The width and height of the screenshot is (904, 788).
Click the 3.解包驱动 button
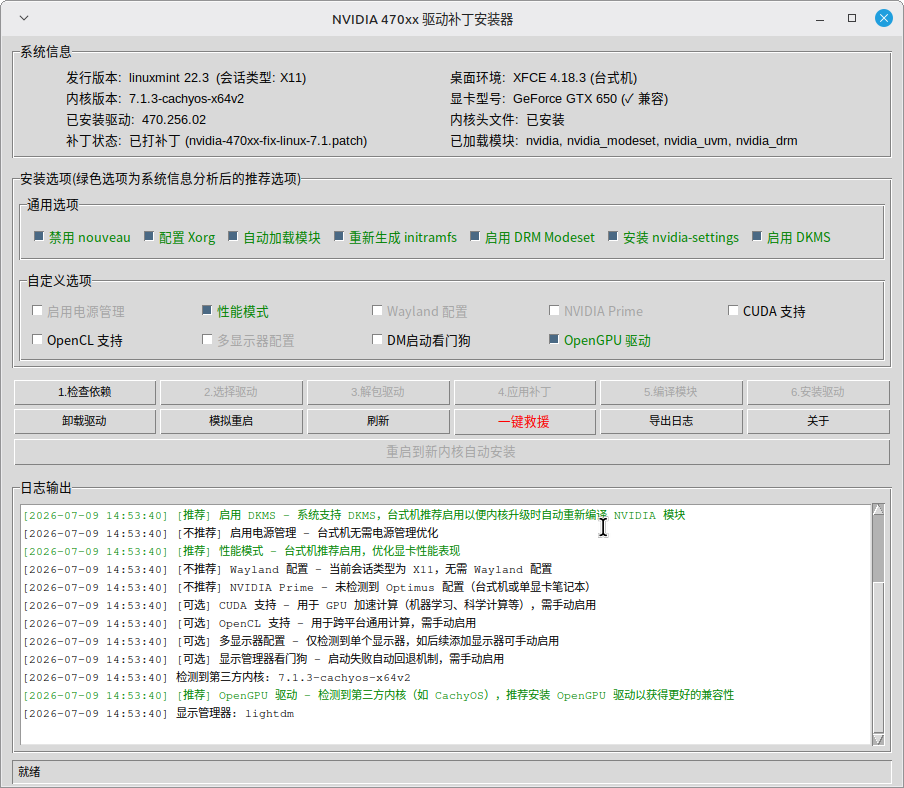(x=378, y=392)
